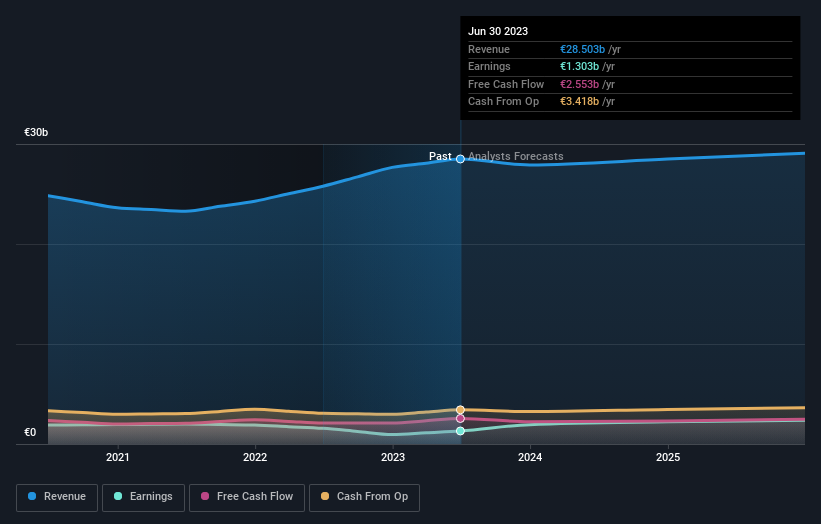Click the Earnings row label in tooltip
This screenshot has height=524, width=821.
tap(489, 66)
